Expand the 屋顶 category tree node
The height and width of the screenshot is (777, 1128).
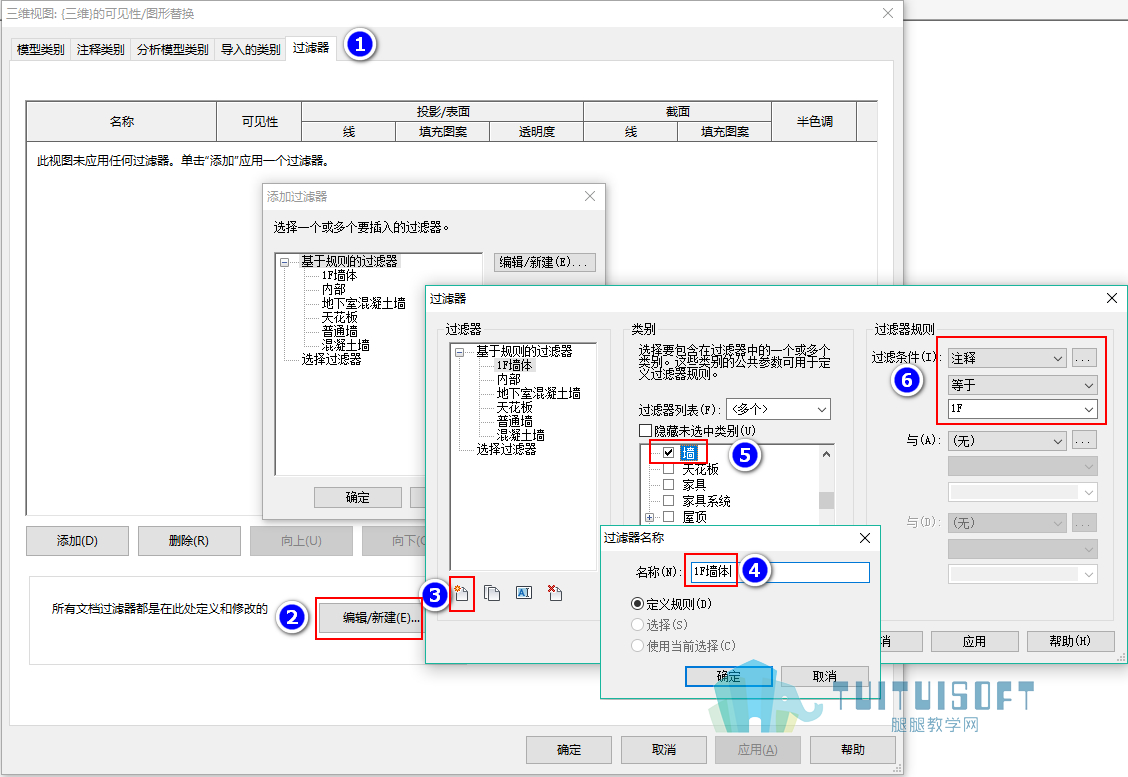point(649,517)
